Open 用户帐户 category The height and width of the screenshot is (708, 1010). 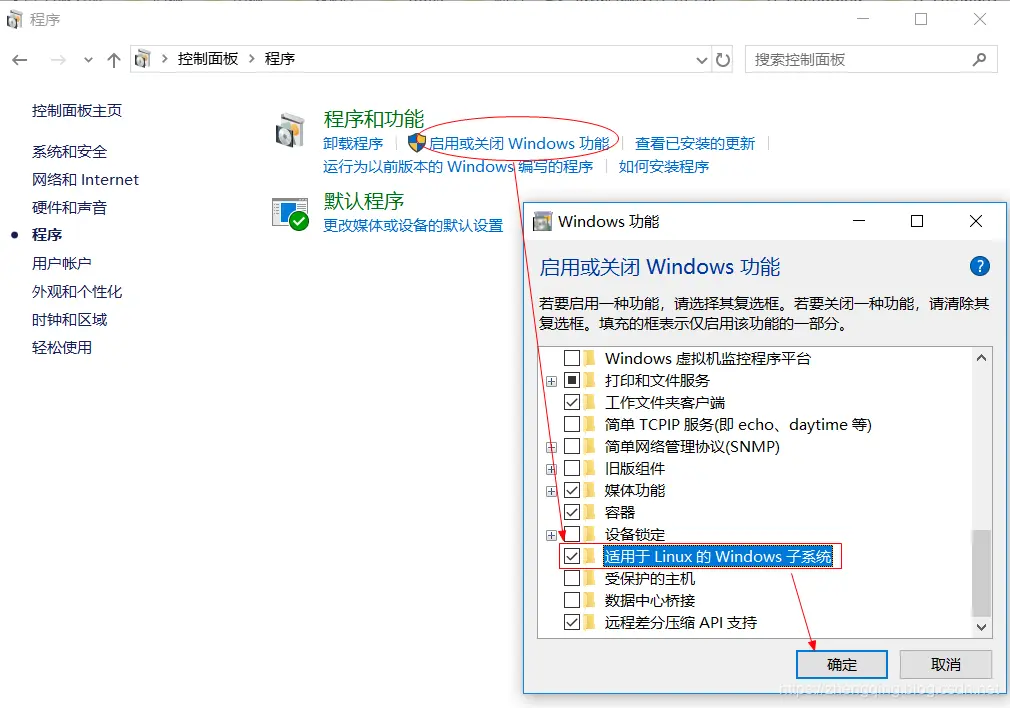click(61, 263)
